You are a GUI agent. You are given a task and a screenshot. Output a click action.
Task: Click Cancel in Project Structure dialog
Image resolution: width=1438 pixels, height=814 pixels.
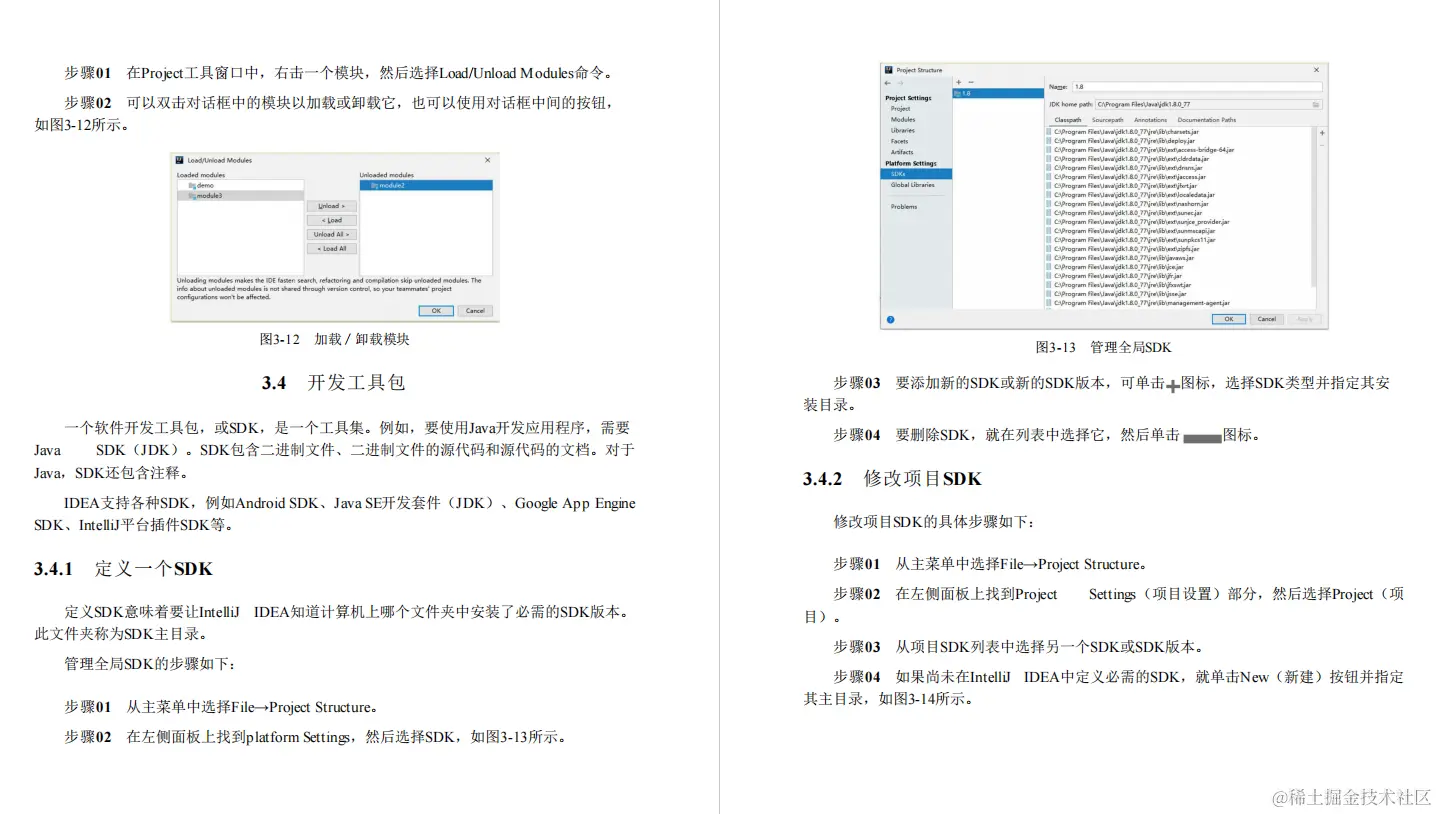click(1267, 319)
